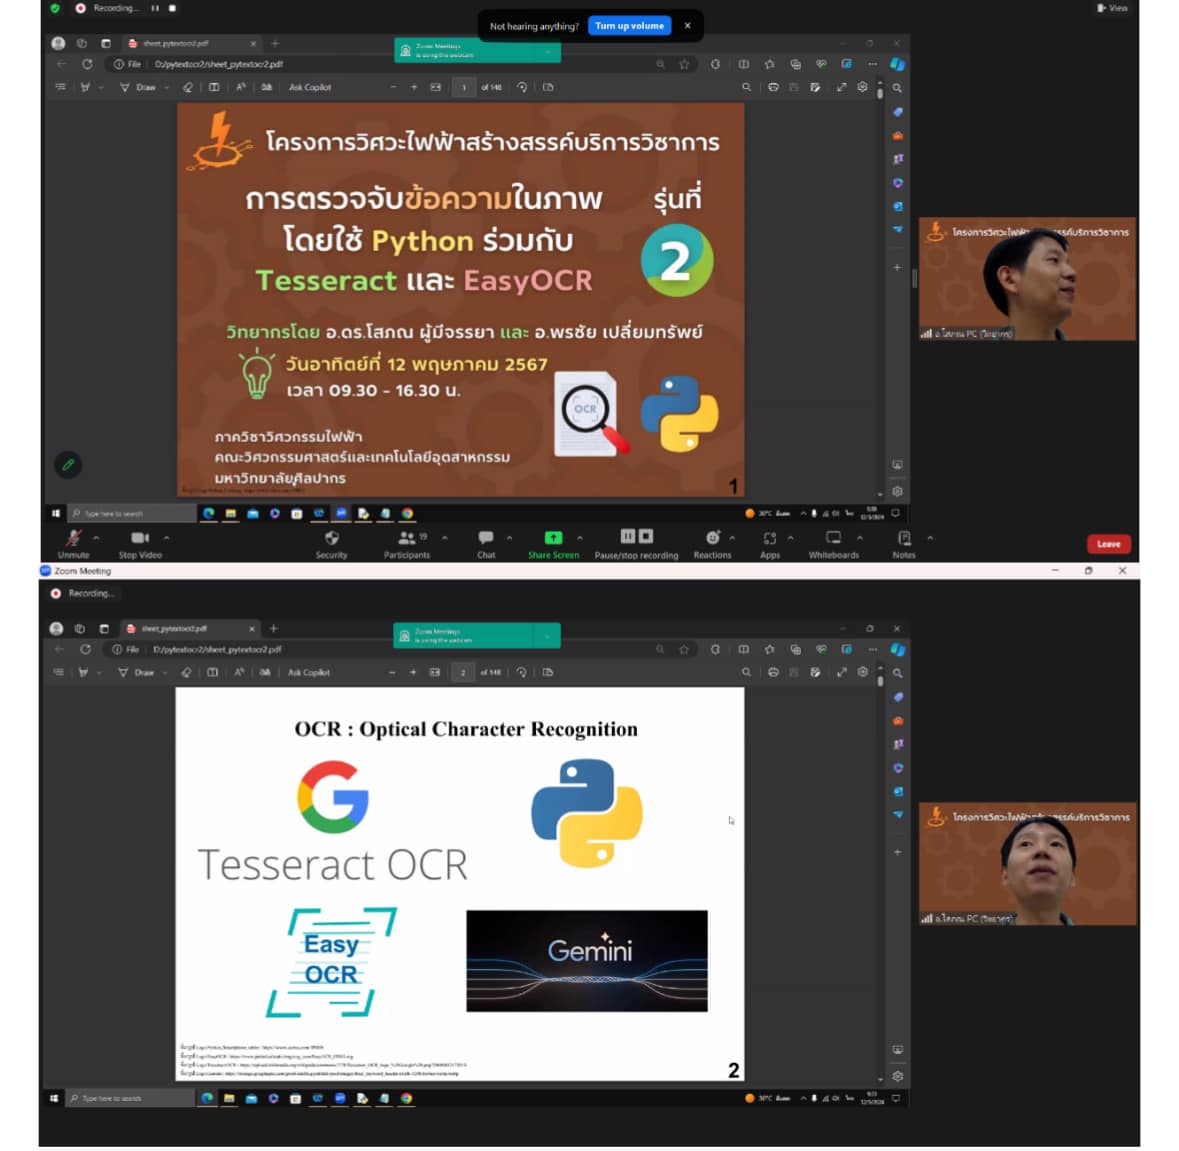Select the Draw tool above the Thai title slide

point(138,87)
